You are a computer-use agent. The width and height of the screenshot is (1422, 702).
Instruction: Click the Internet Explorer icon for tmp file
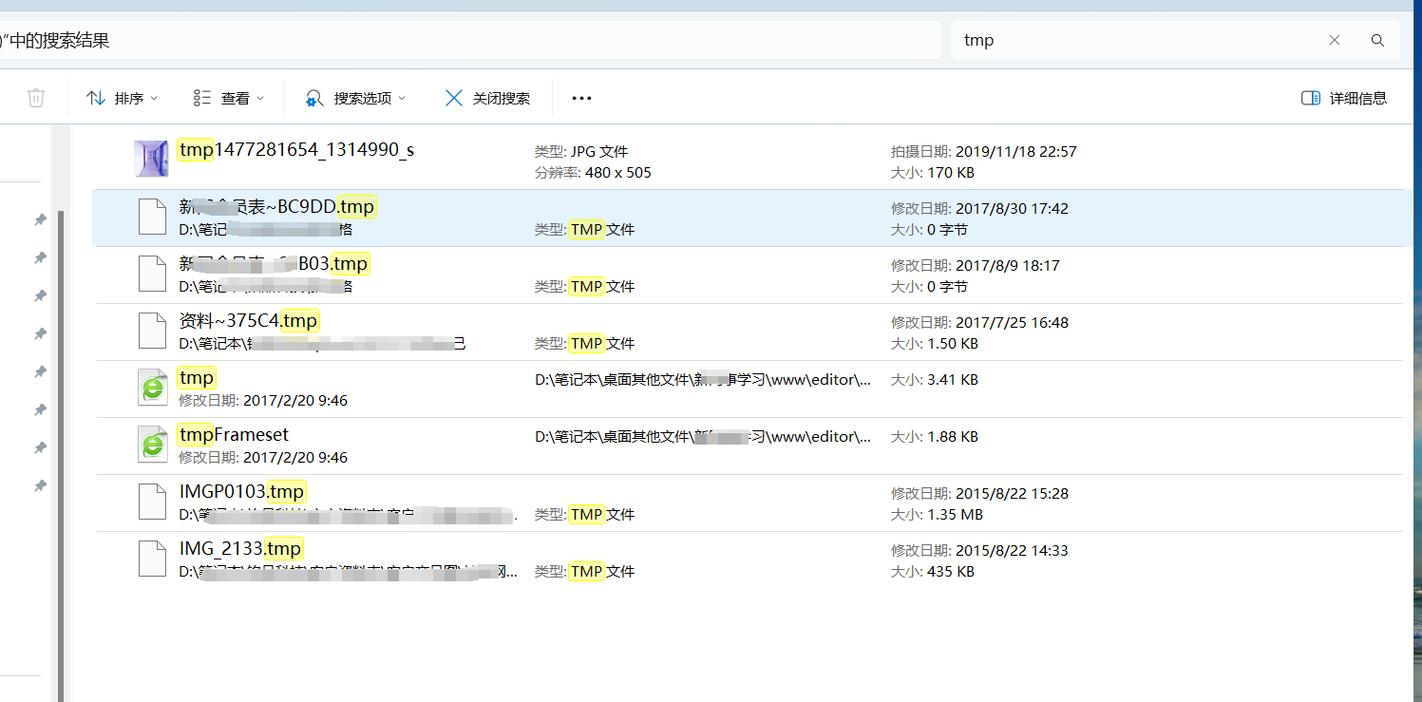(x=151, y=387)
